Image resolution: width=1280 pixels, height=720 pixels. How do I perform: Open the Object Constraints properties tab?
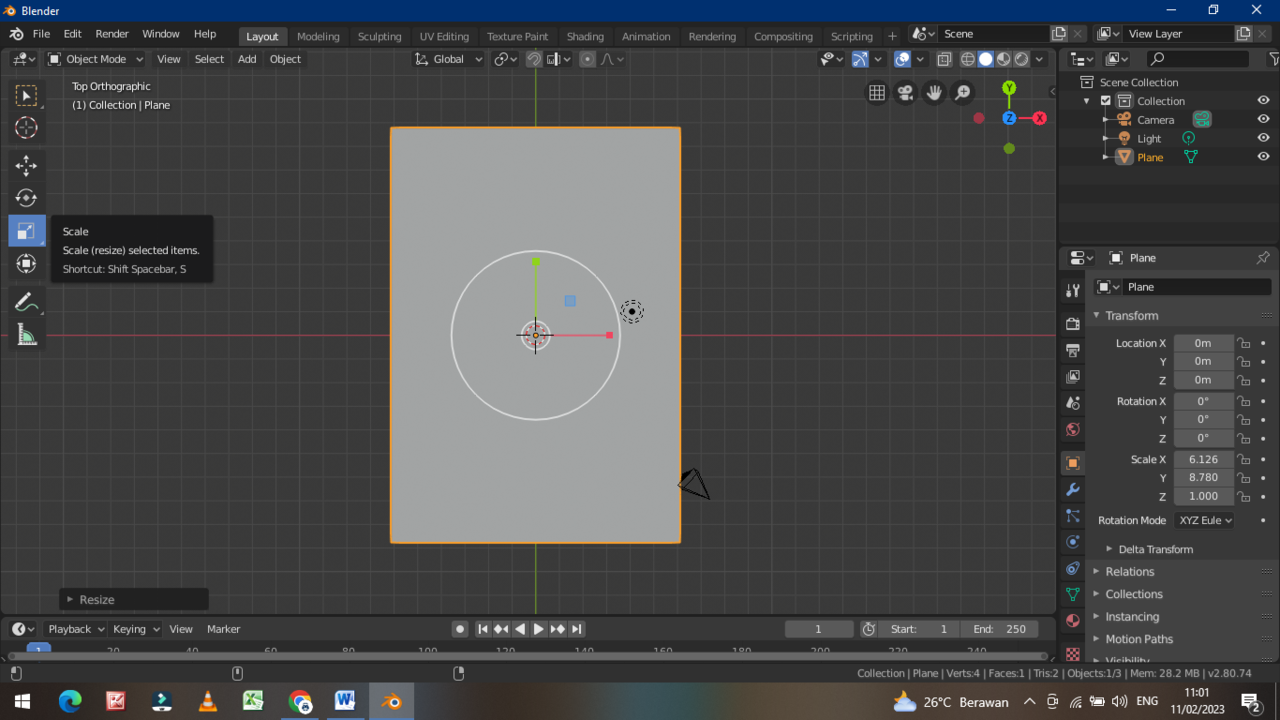click(1073, 568)
